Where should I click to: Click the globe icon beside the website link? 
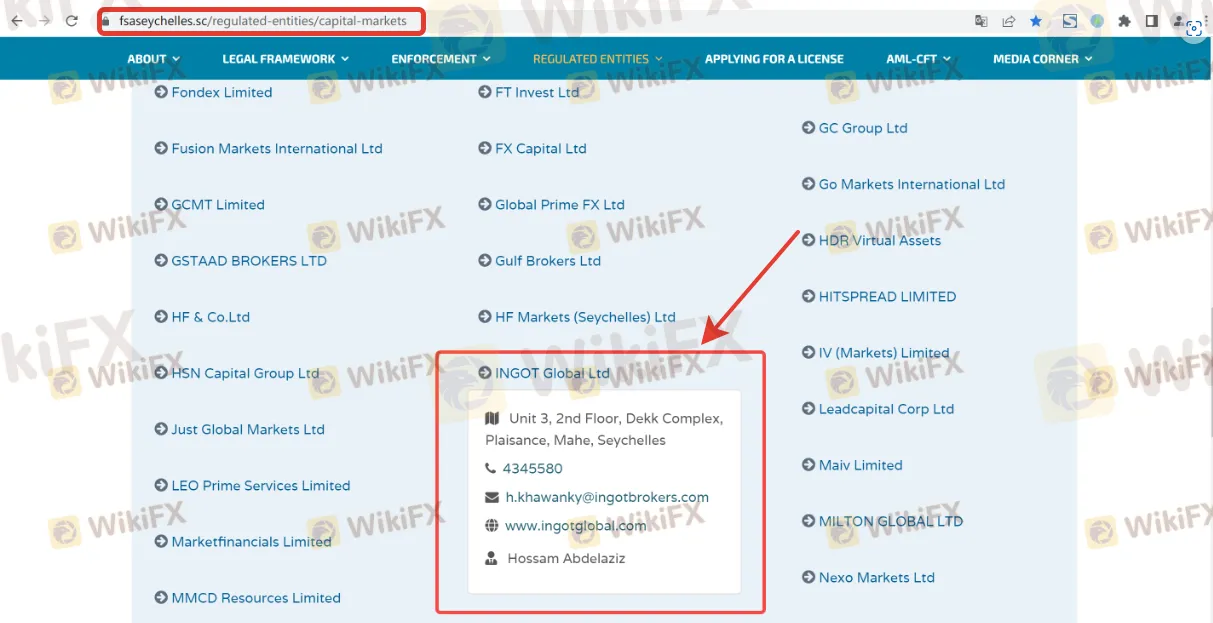click(x=491, y=525)
